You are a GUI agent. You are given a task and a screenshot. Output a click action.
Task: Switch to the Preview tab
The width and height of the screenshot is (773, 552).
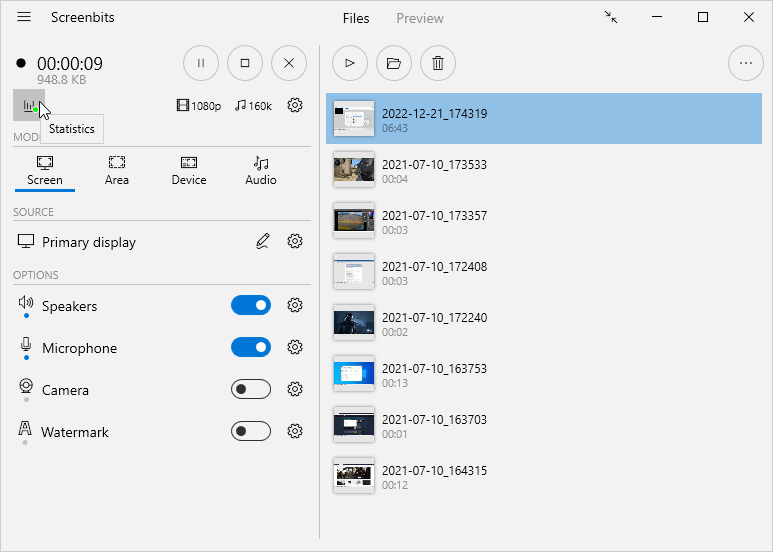coord(420,18)
